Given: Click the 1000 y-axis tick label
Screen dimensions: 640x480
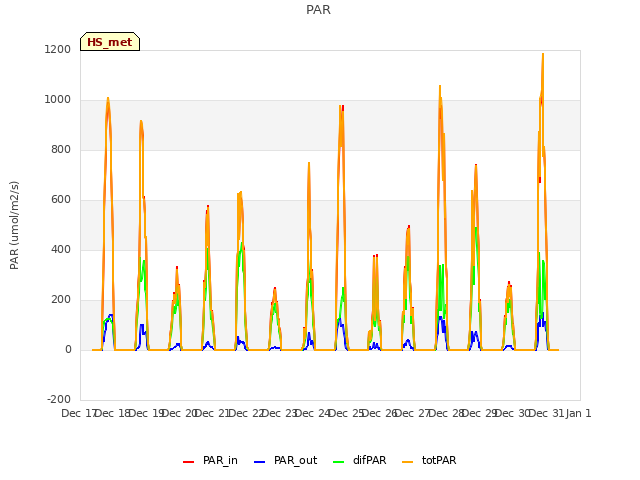Looking at the screenshot, I should point(58,100).
